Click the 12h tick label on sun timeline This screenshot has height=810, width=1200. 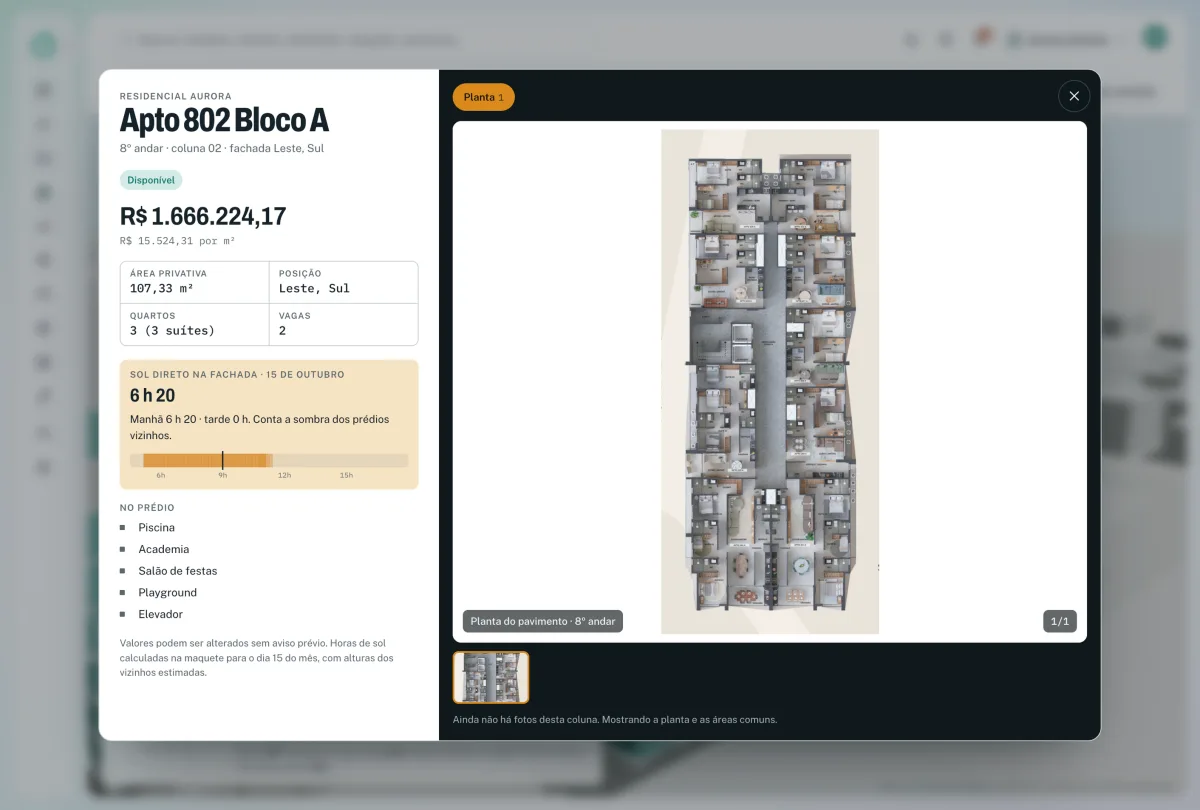point(284,475)
